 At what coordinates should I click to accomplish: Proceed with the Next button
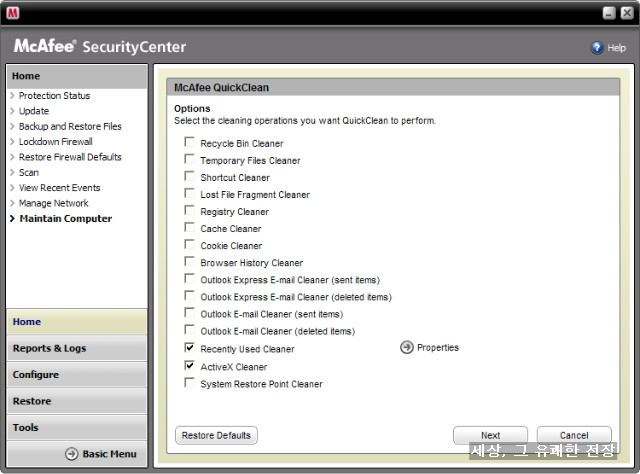(x=490, y=435)
